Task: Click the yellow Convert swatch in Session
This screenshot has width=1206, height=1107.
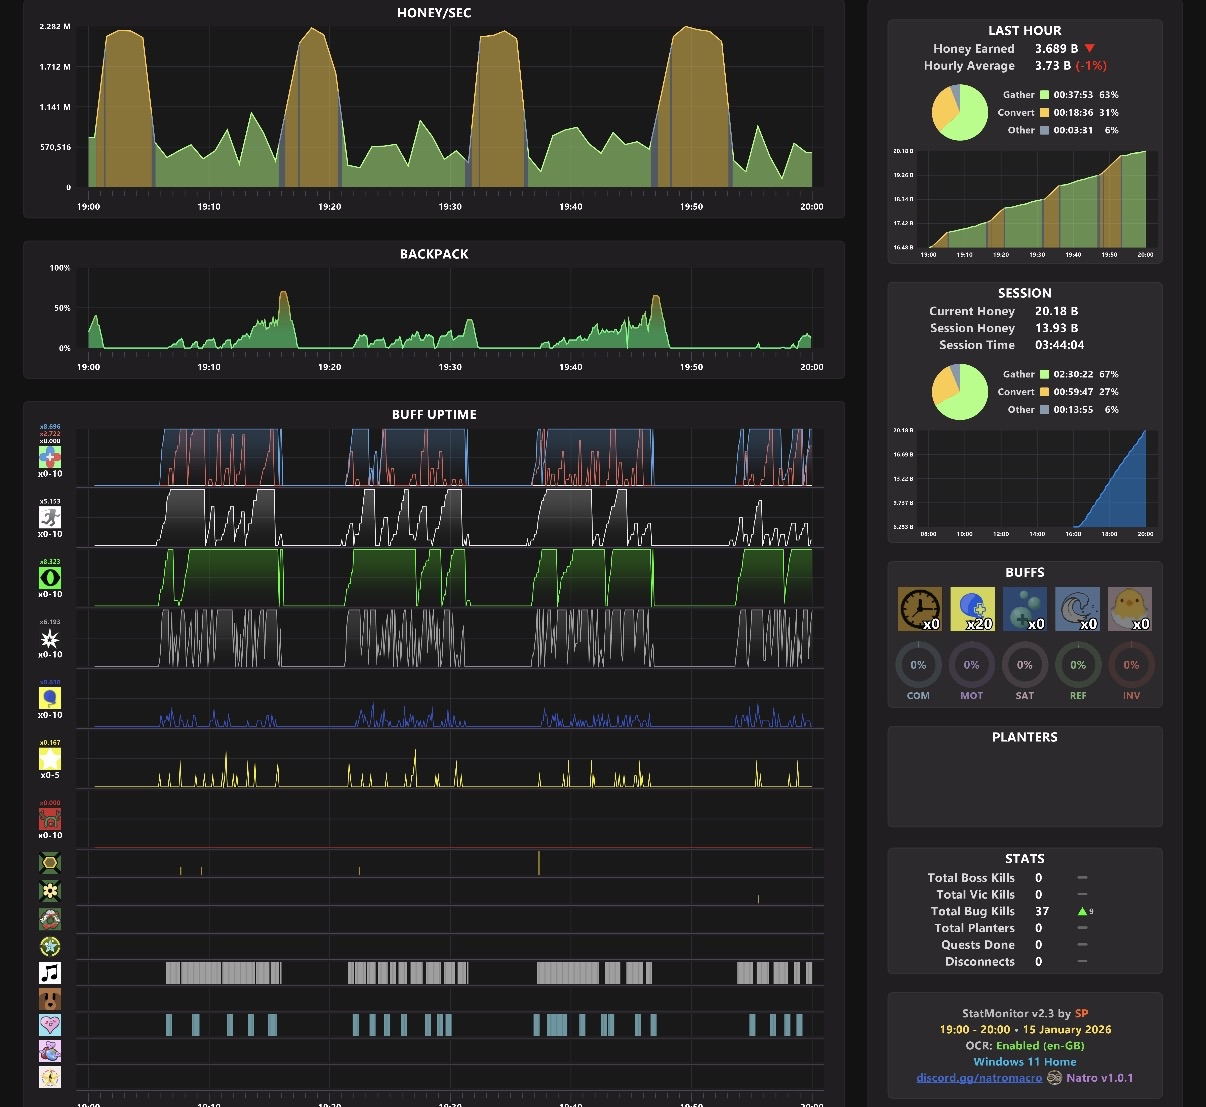Action: click(x=1044, y=392)
